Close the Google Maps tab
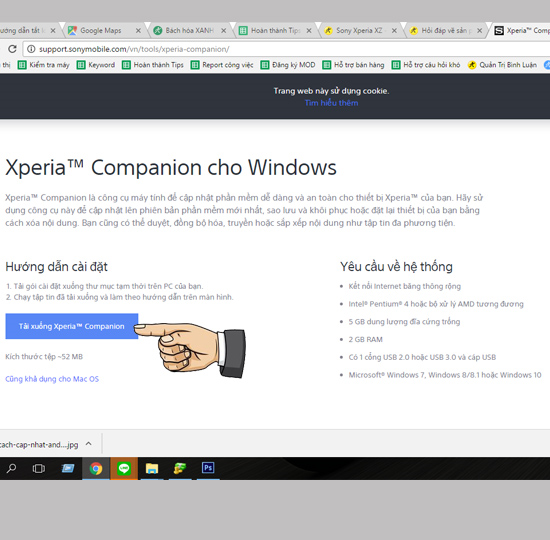This screenshot has width=550, height=540. [x=138, y=31]
